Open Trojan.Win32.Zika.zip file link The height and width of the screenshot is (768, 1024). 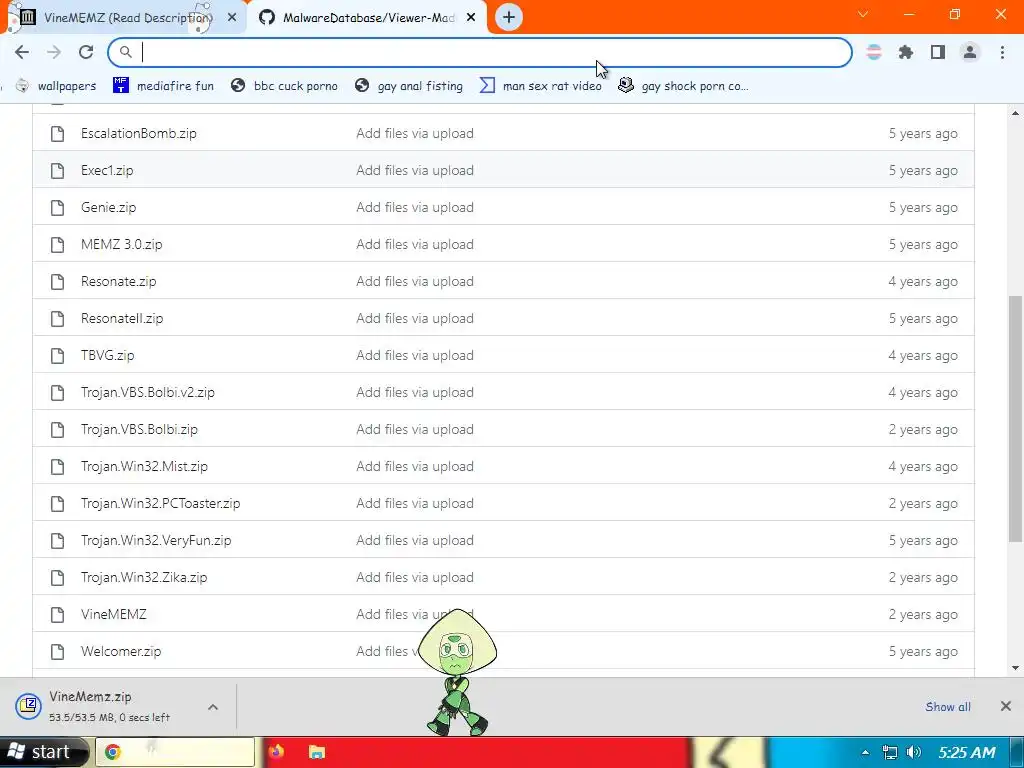click(144, 577)
